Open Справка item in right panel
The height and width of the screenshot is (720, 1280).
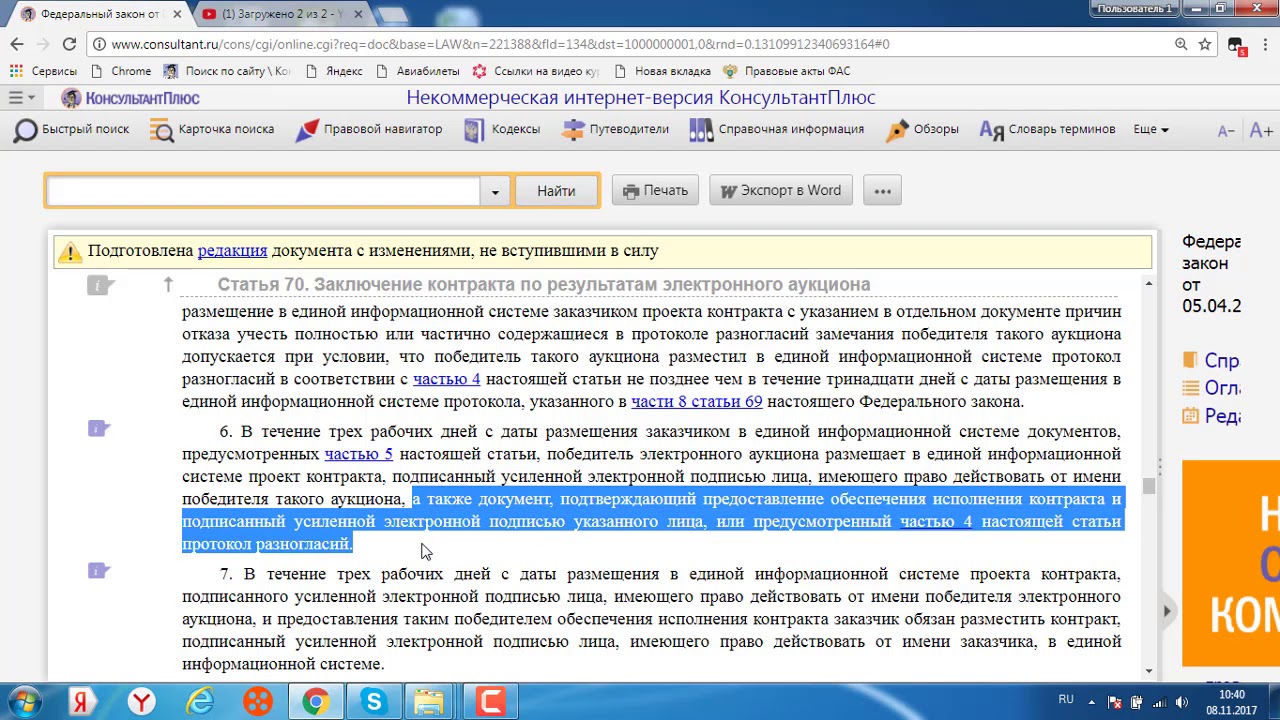(1211, 361)
